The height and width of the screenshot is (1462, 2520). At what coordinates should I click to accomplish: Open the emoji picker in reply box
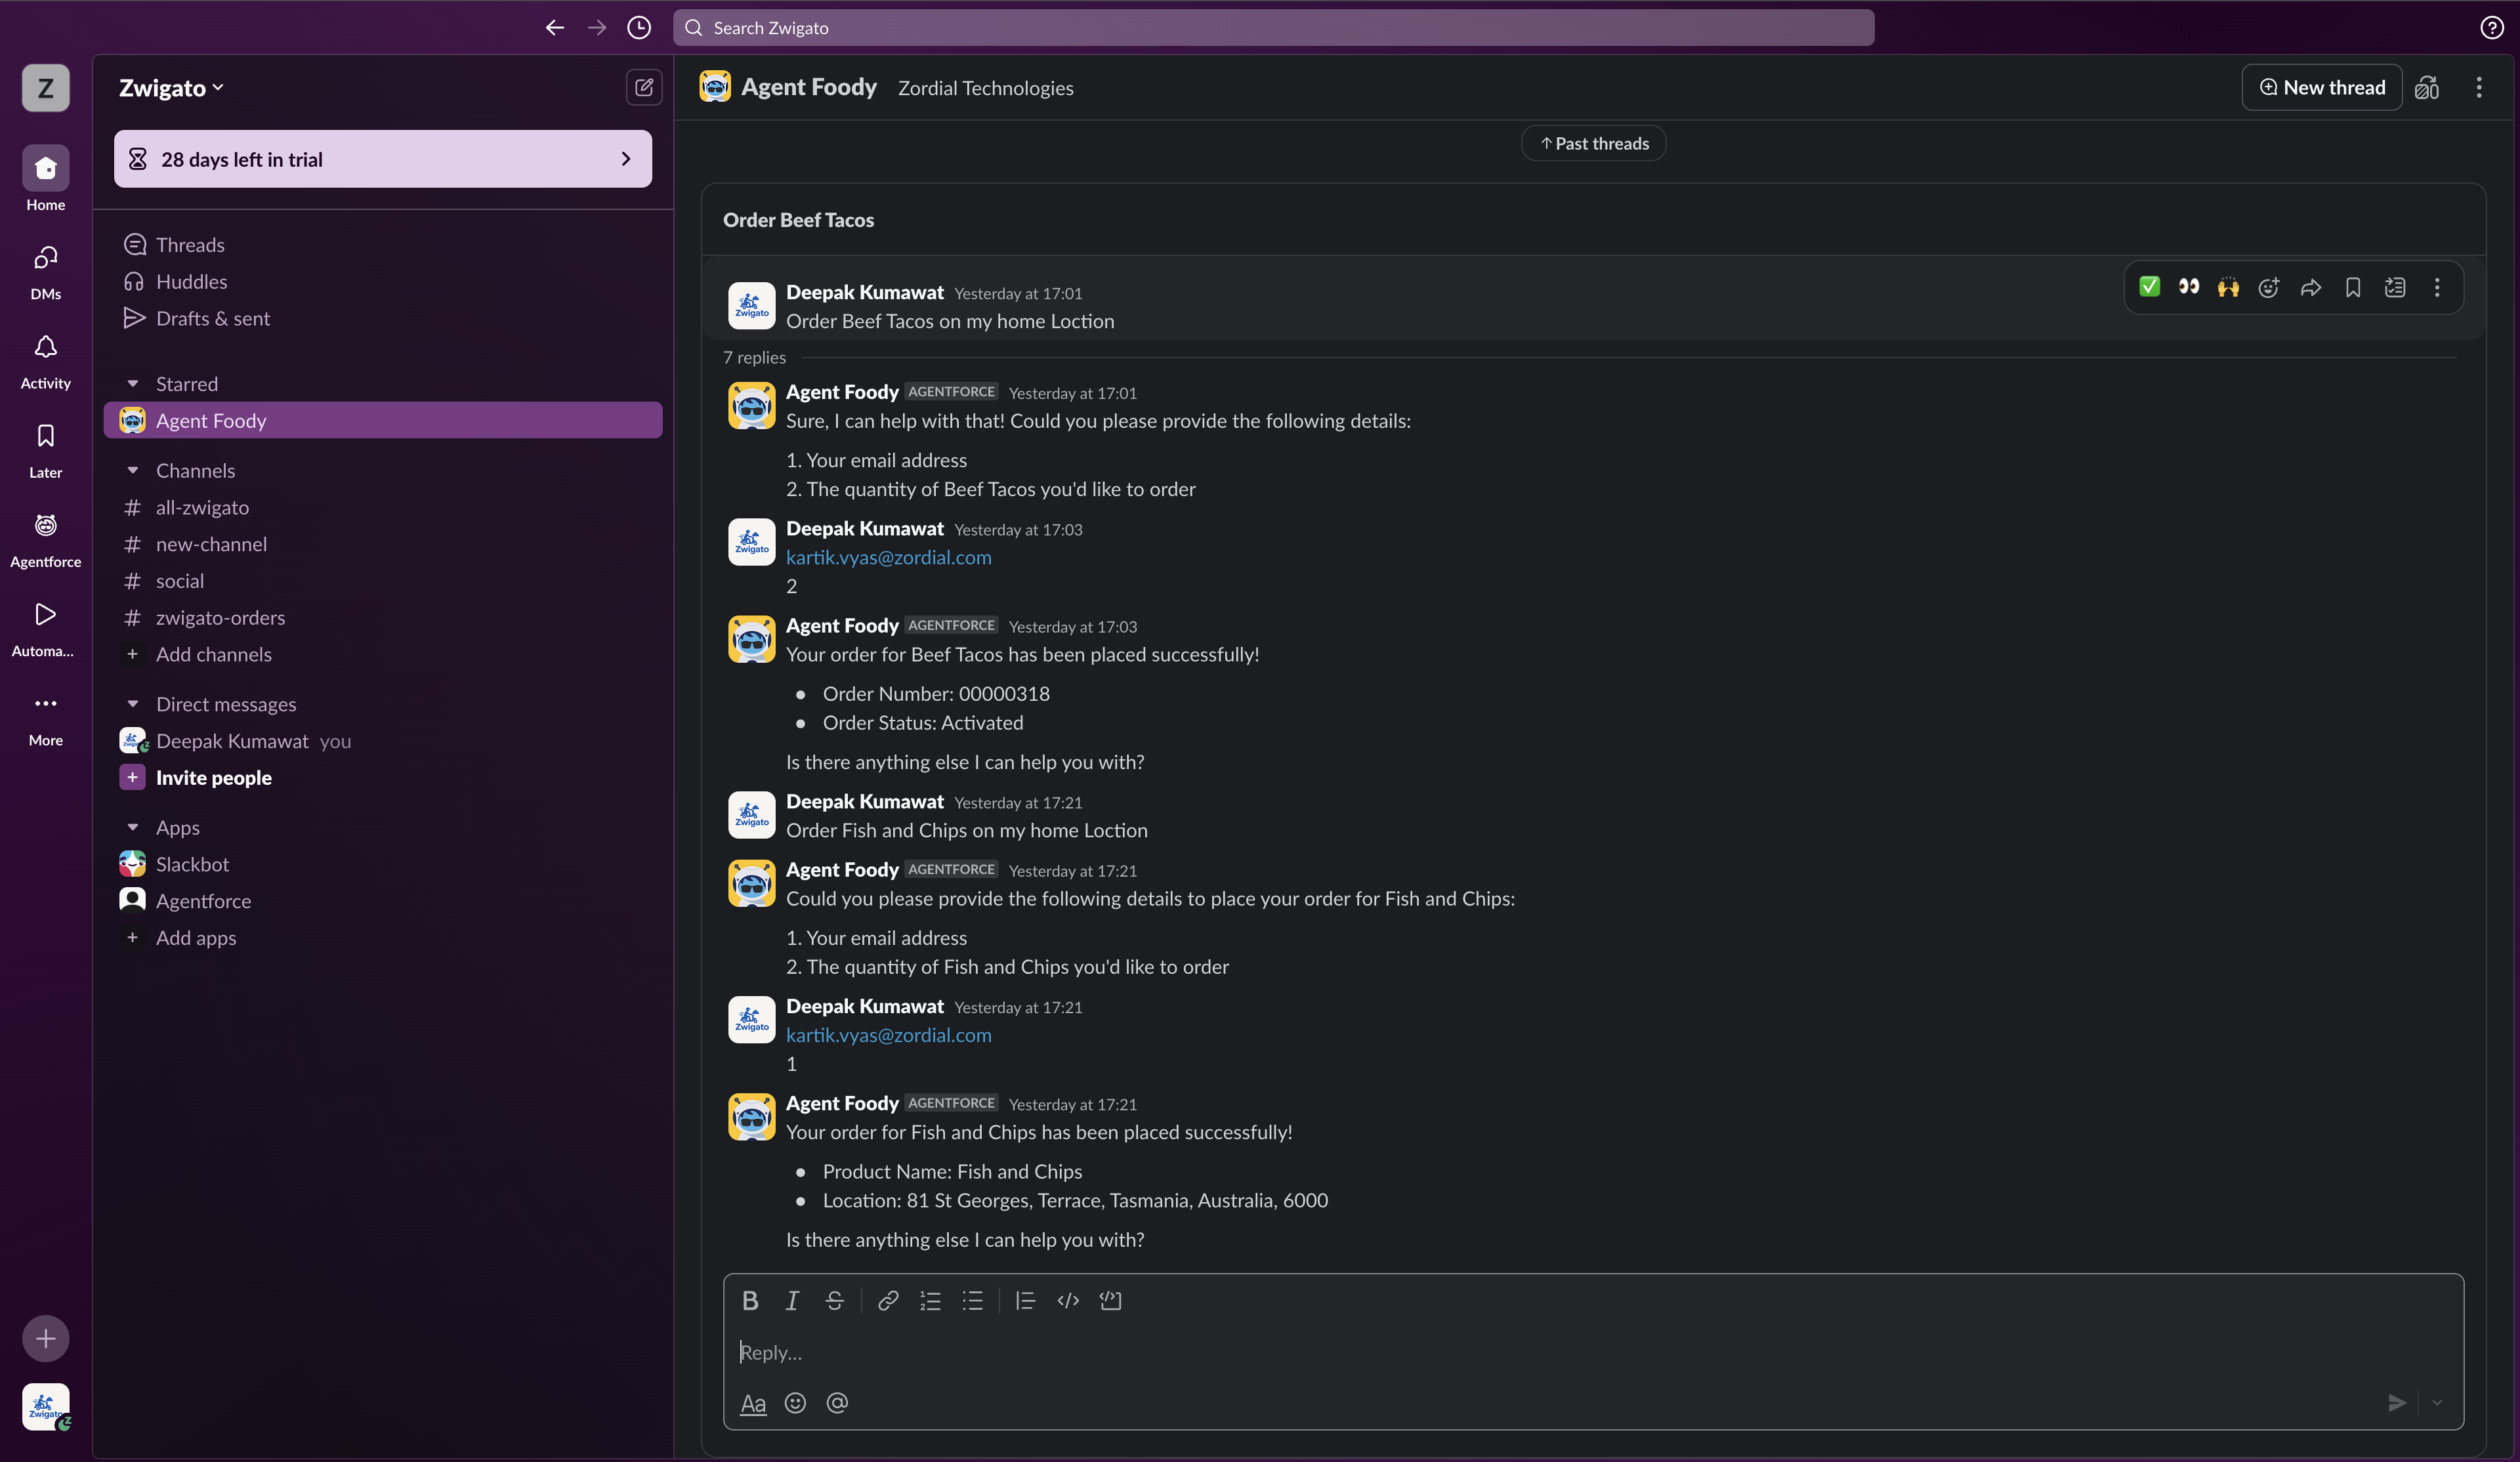point(795,1403)
